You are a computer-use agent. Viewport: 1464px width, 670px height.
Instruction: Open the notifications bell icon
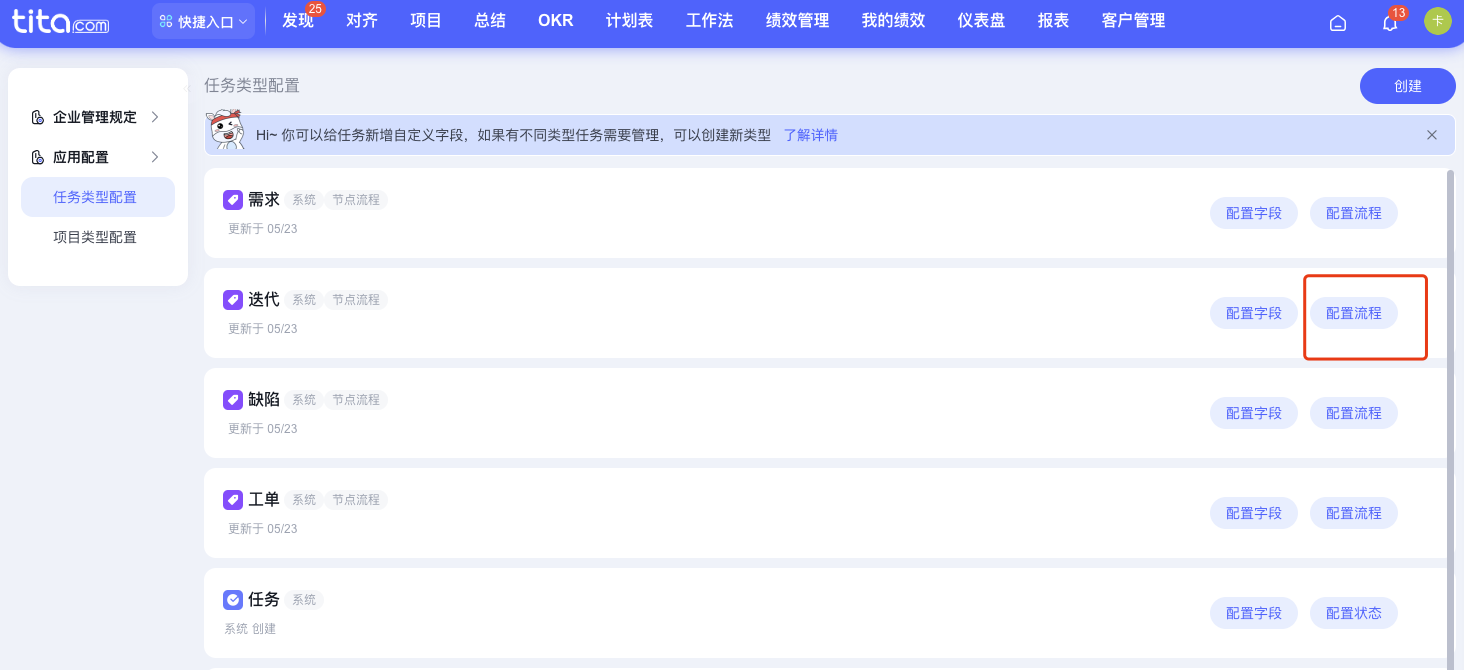(1389, 22)
